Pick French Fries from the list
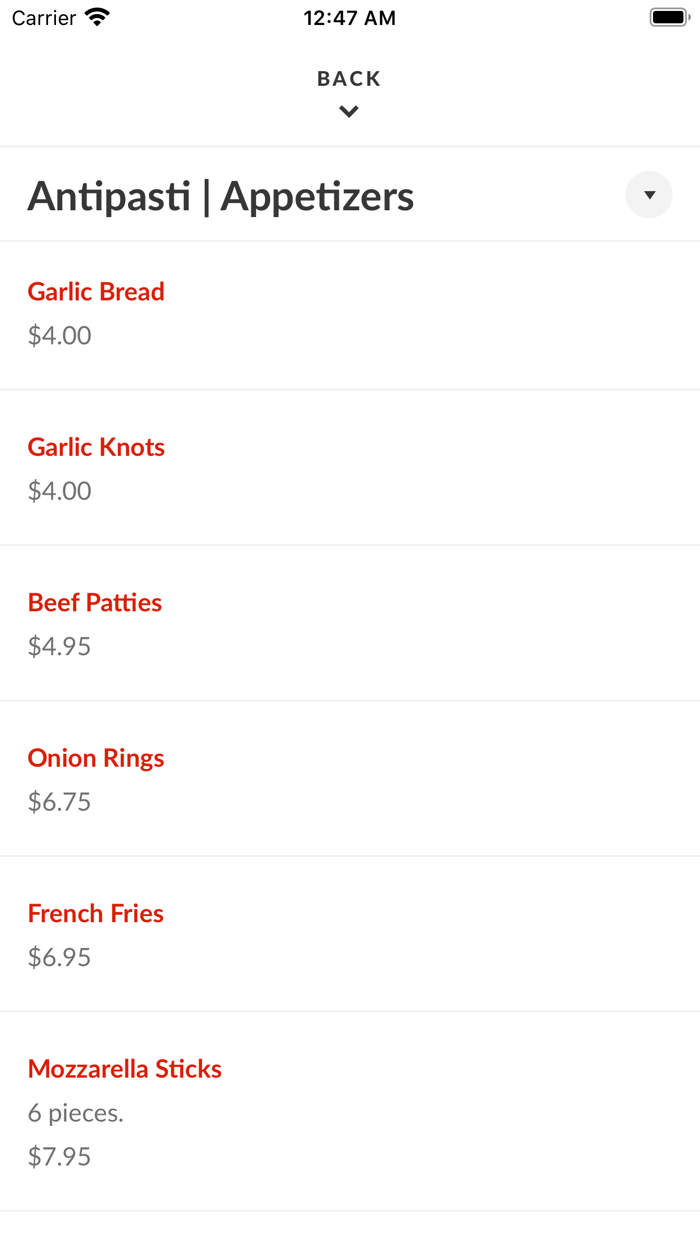 point(96,914)
